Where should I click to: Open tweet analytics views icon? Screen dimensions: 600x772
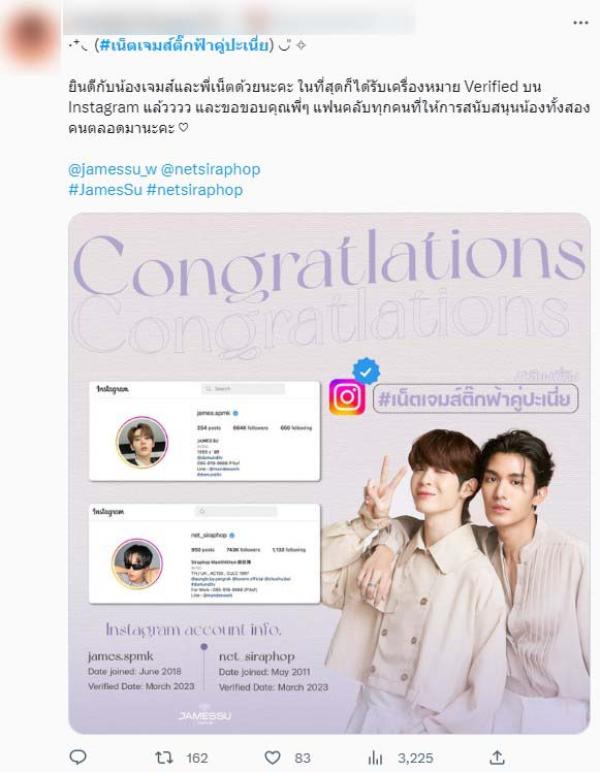pos(375,757)
